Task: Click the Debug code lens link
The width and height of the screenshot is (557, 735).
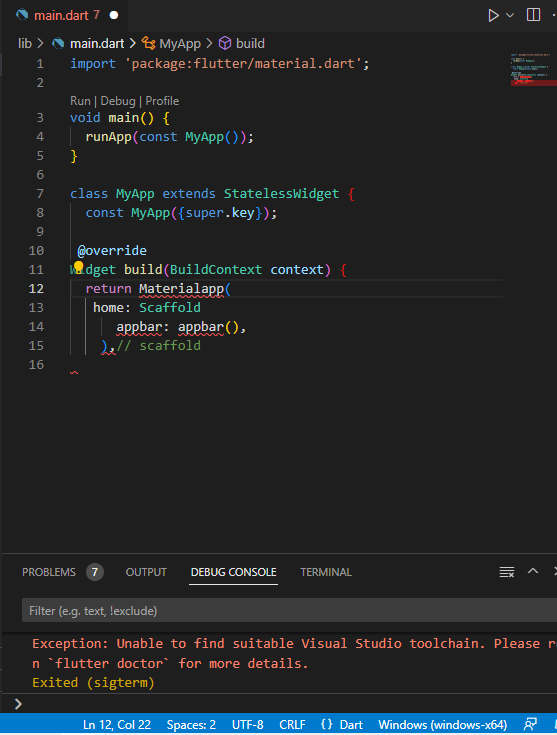Action: 118,101
